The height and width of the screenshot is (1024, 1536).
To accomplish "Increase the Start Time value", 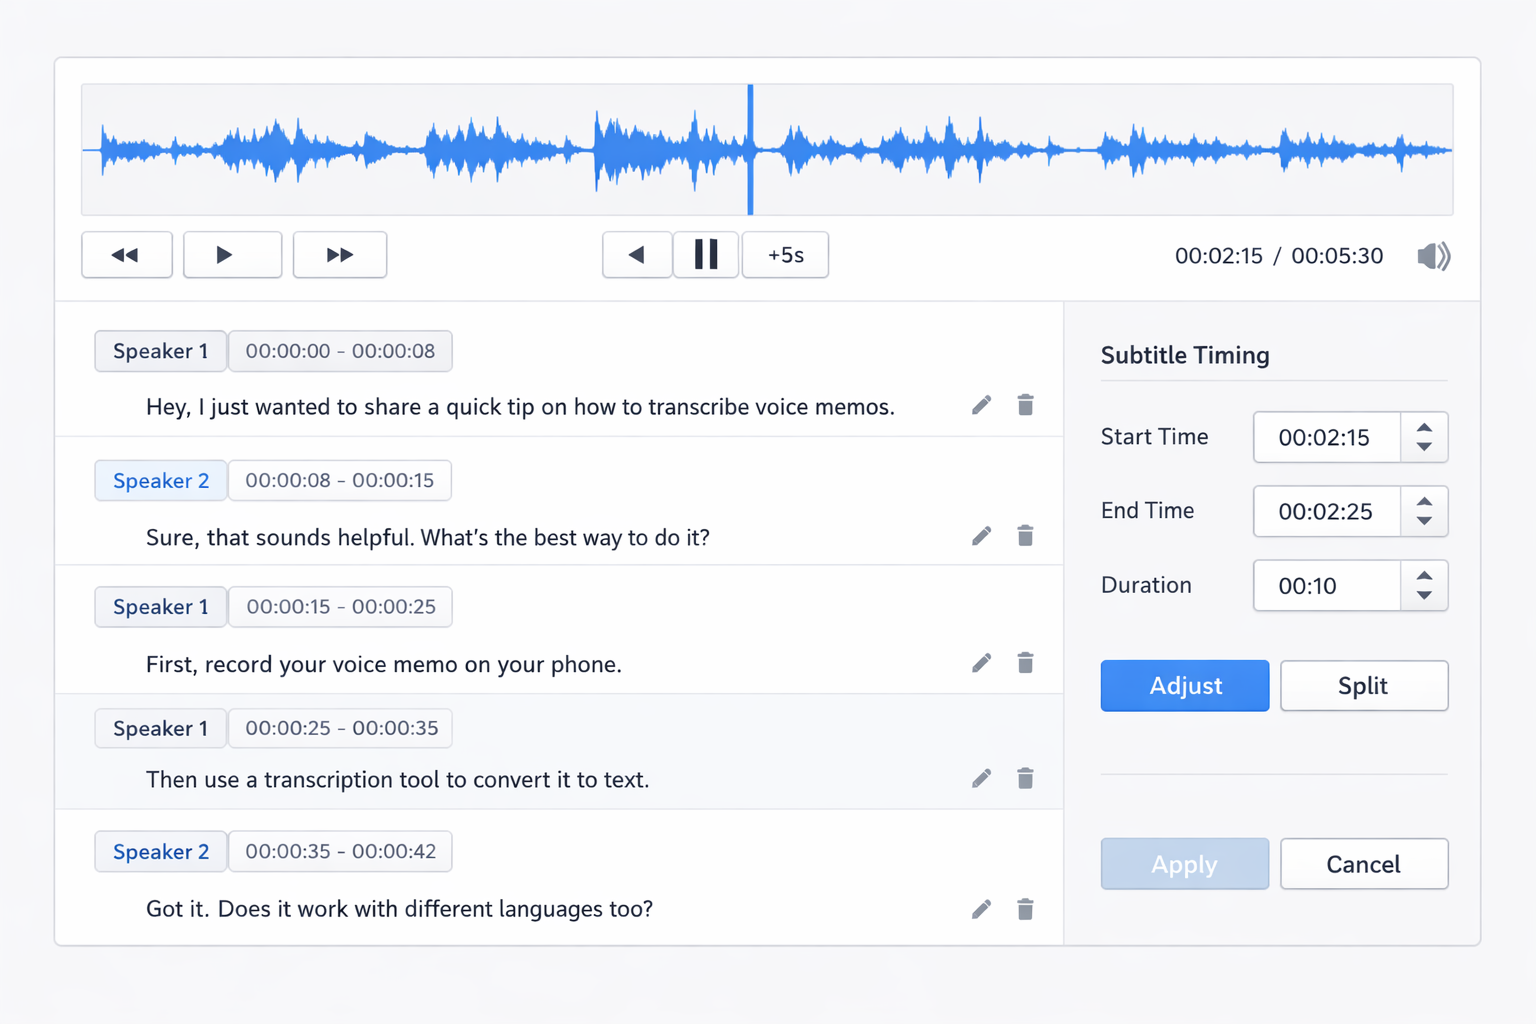I will point(1424,428).
